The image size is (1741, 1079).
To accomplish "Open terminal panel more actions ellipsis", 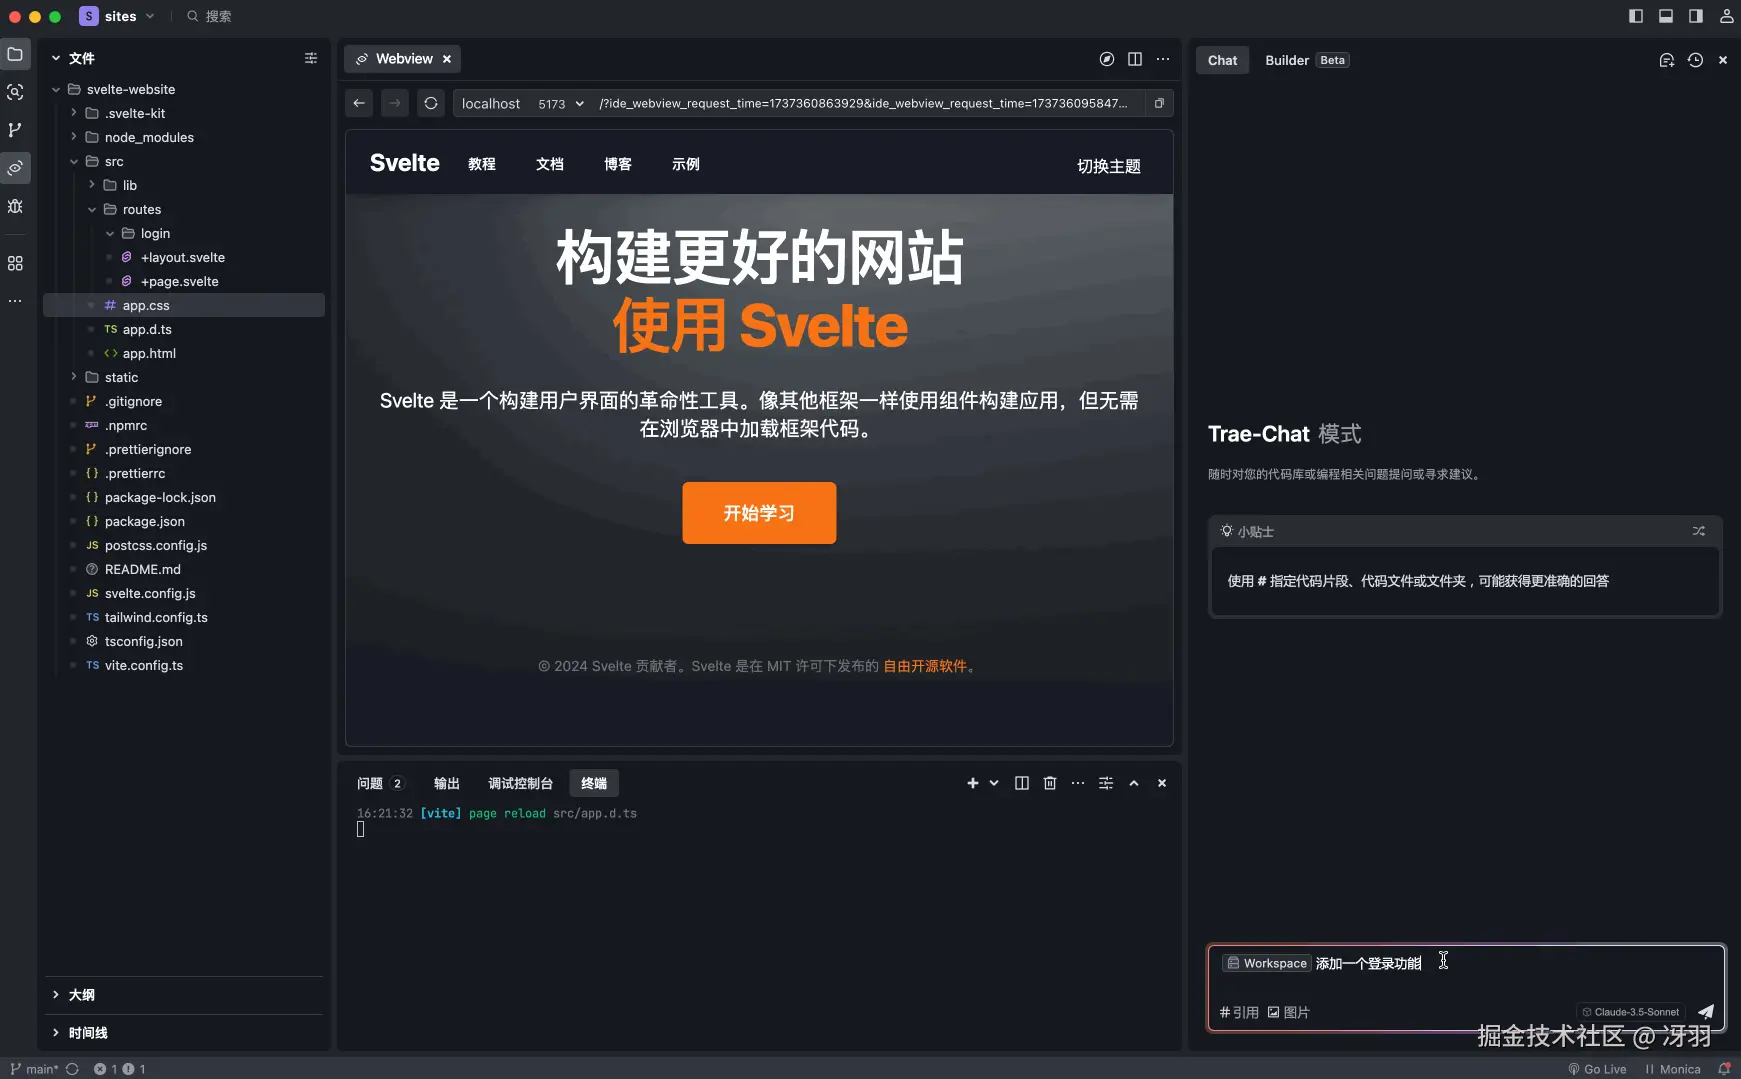I will pyautogui.click(x=1078, y=783).
